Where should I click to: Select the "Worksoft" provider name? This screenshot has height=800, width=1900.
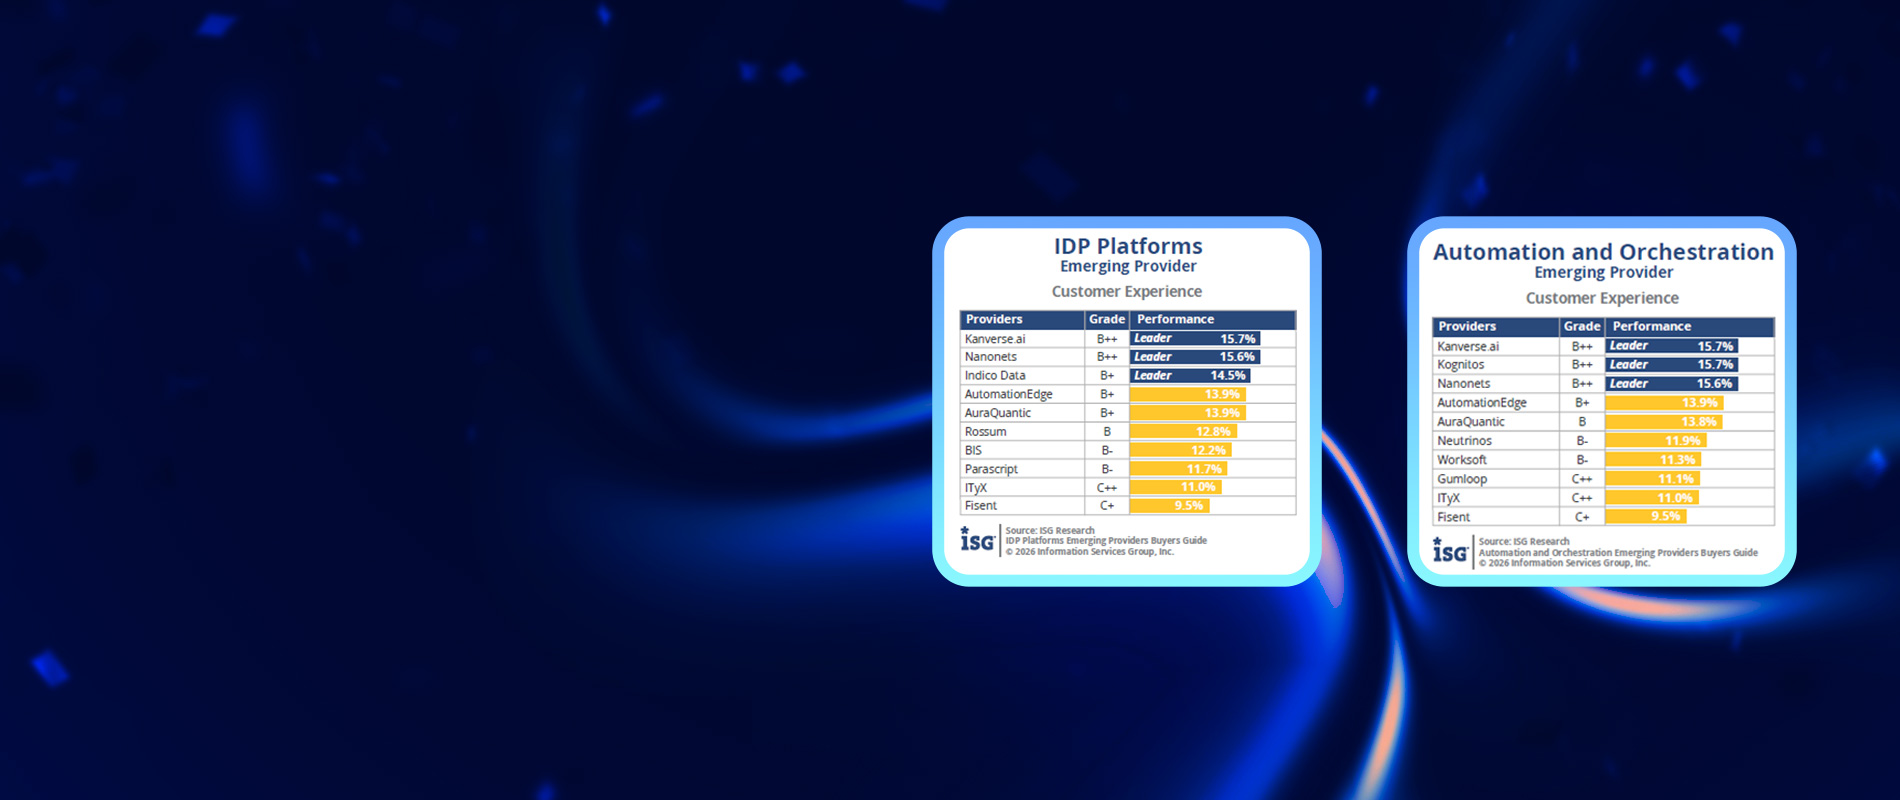coord(1461,460)
